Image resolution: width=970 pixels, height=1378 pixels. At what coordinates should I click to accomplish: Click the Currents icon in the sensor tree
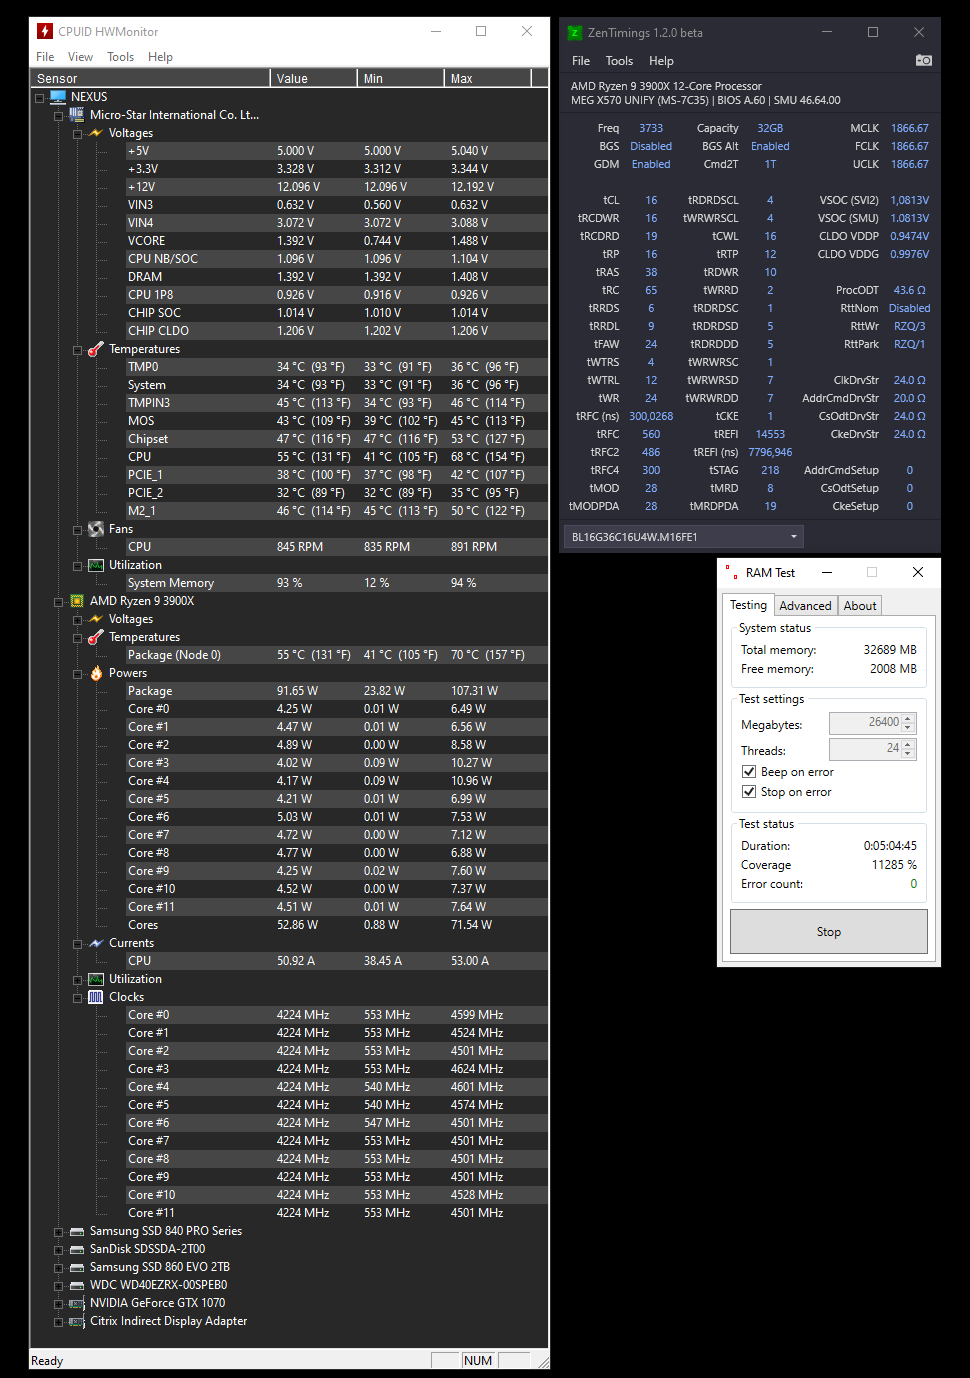click(x=97, y=942)
